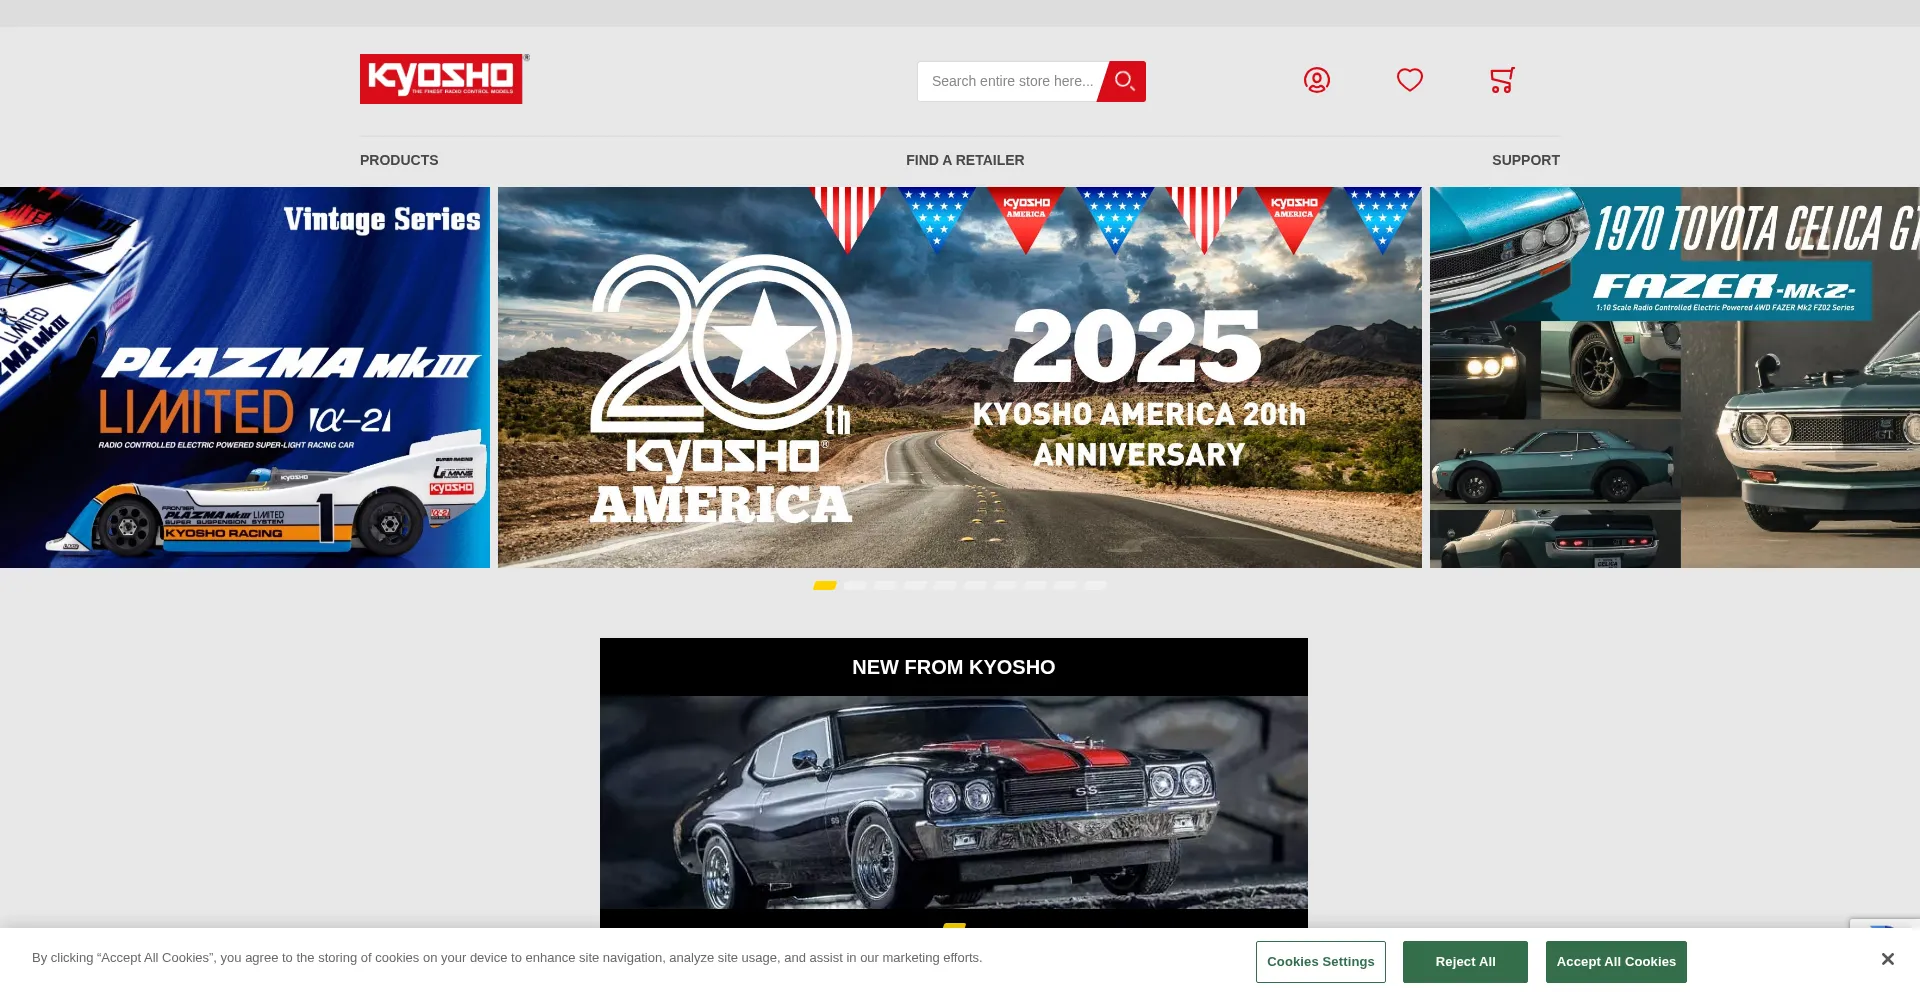
Task: Click Reject All cookies
Action: click(x=1464, y=962)
